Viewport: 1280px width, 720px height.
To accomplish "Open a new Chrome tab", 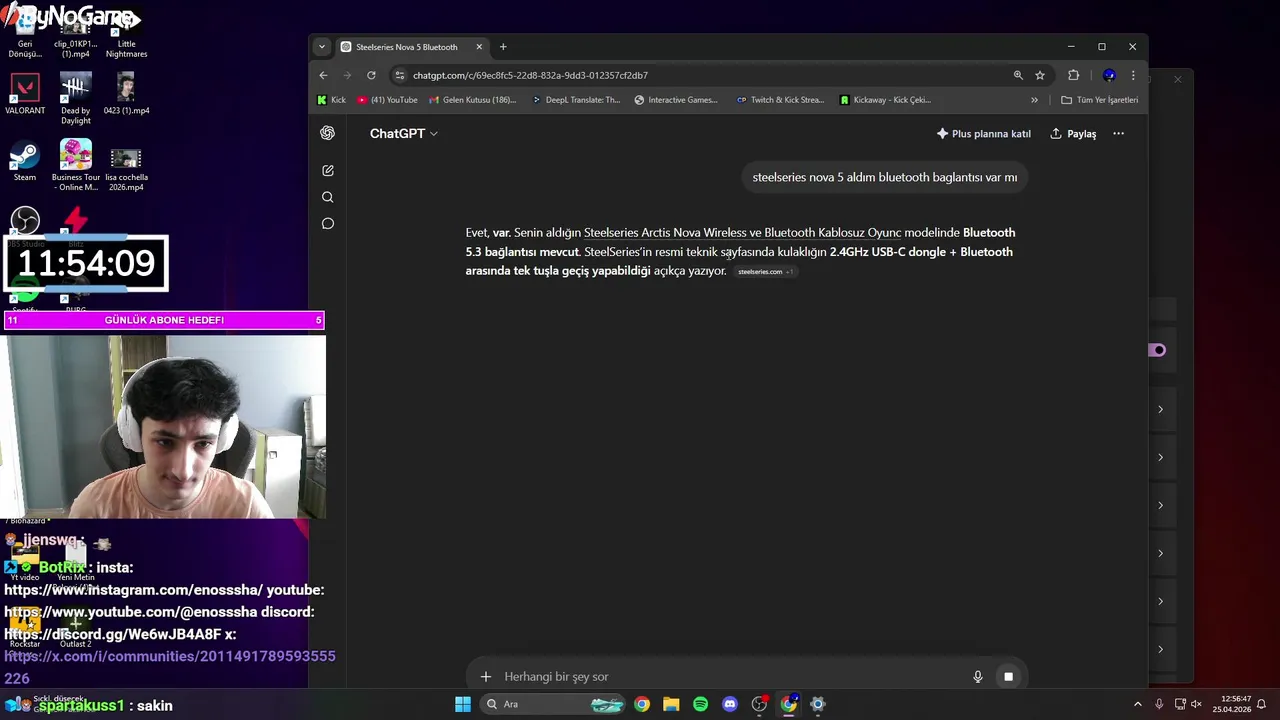I will click(503, 47).
